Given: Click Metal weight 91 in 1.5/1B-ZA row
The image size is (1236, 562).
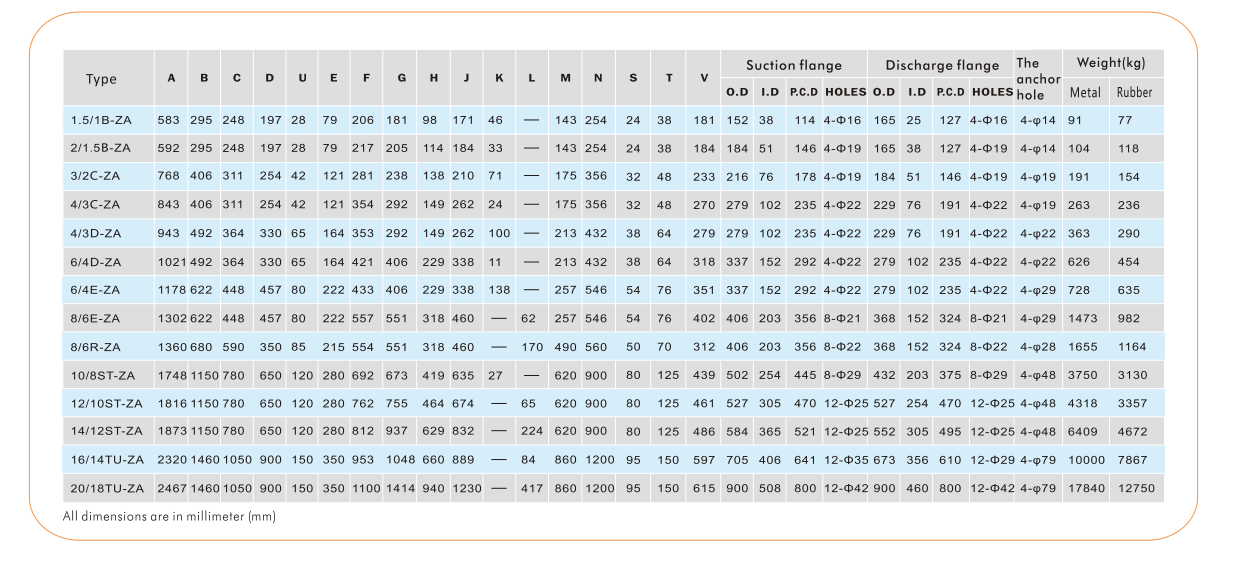Looking at the screenshot, I should (x=1075, y=120).
